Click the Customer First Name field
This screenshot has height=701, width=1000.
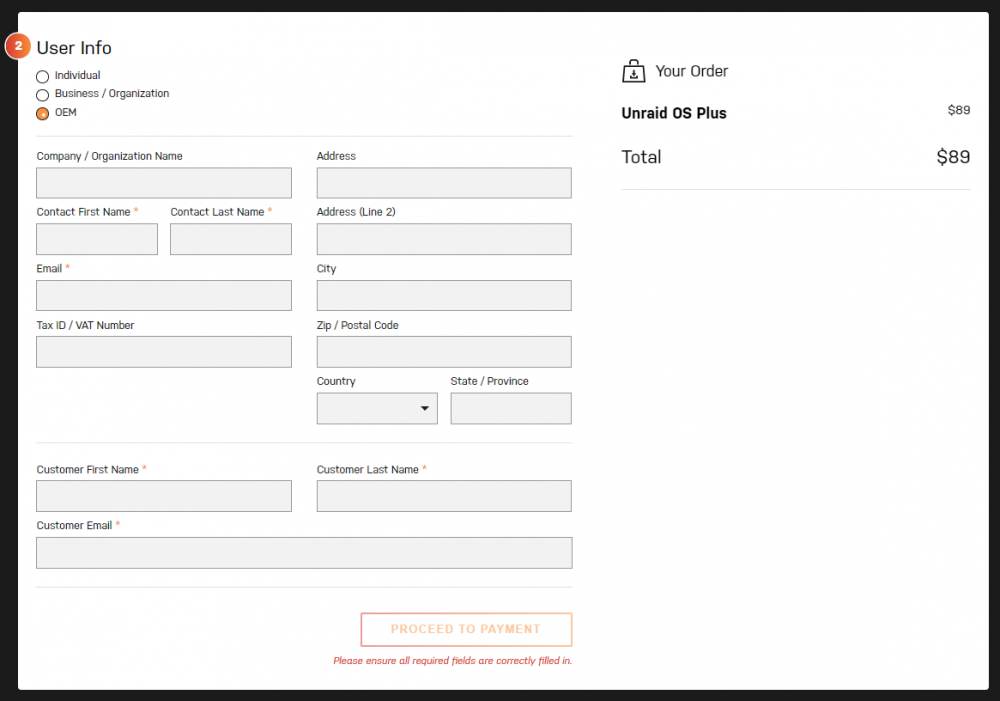164,496
